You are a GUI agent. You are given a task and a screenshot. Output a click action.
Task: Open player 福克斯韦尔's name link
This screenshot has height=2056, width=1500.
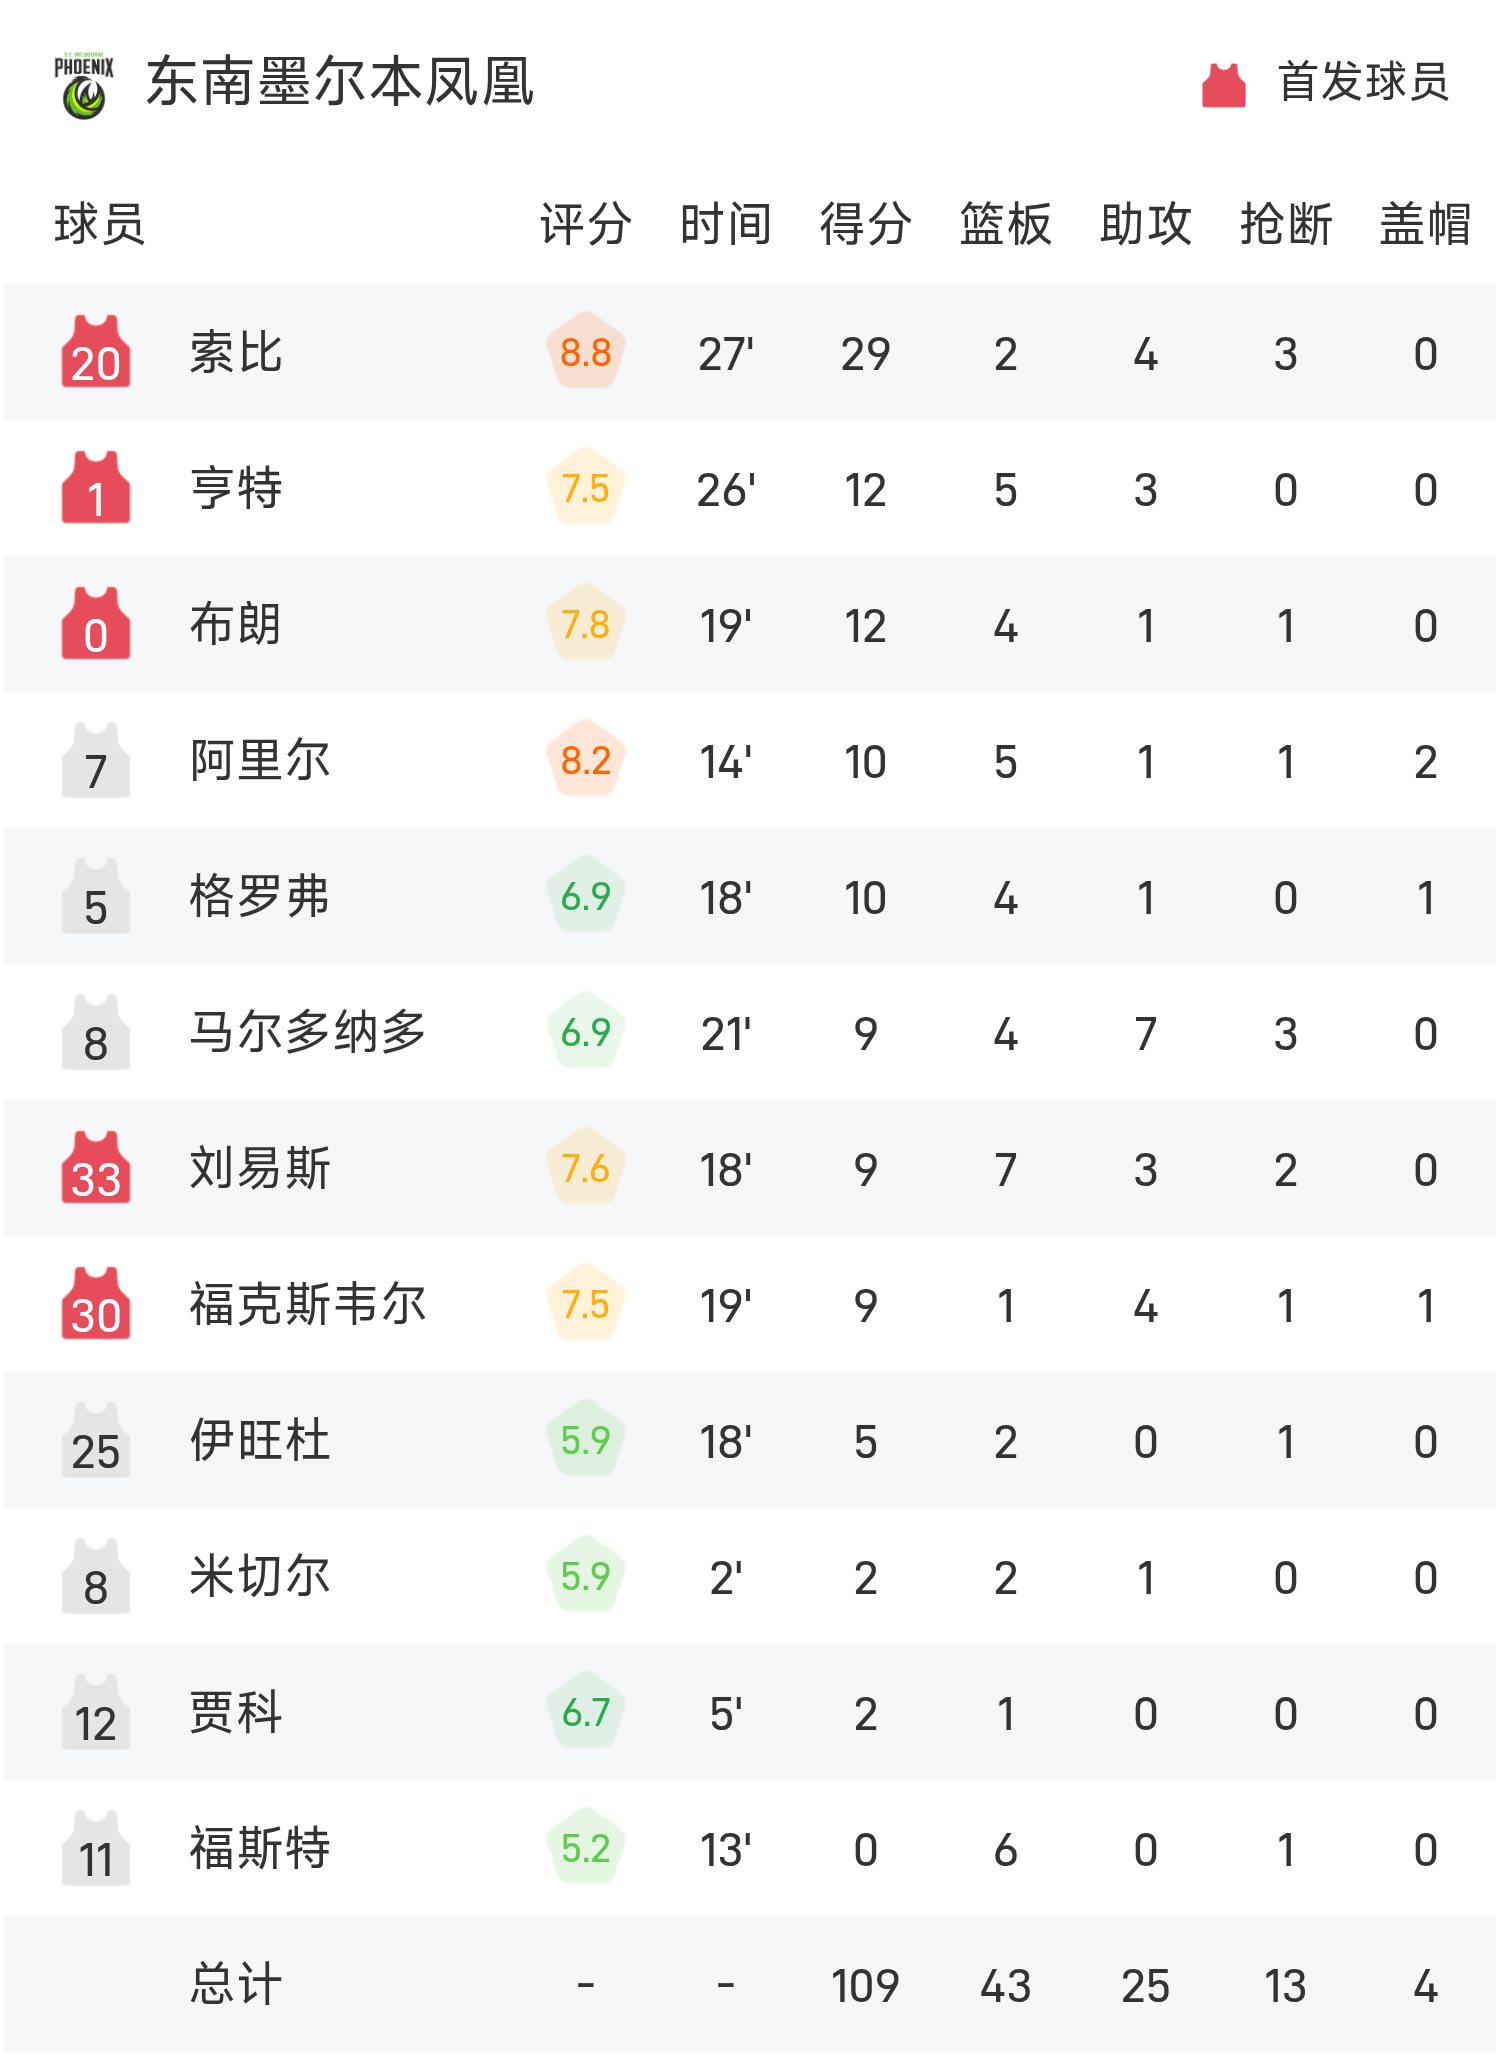pos(308,1305)
